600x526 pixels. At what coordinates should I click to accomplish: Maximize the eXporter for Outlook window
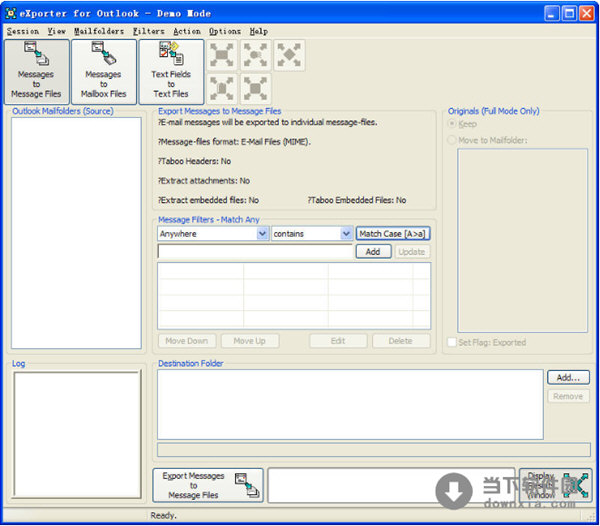(569, 13)
